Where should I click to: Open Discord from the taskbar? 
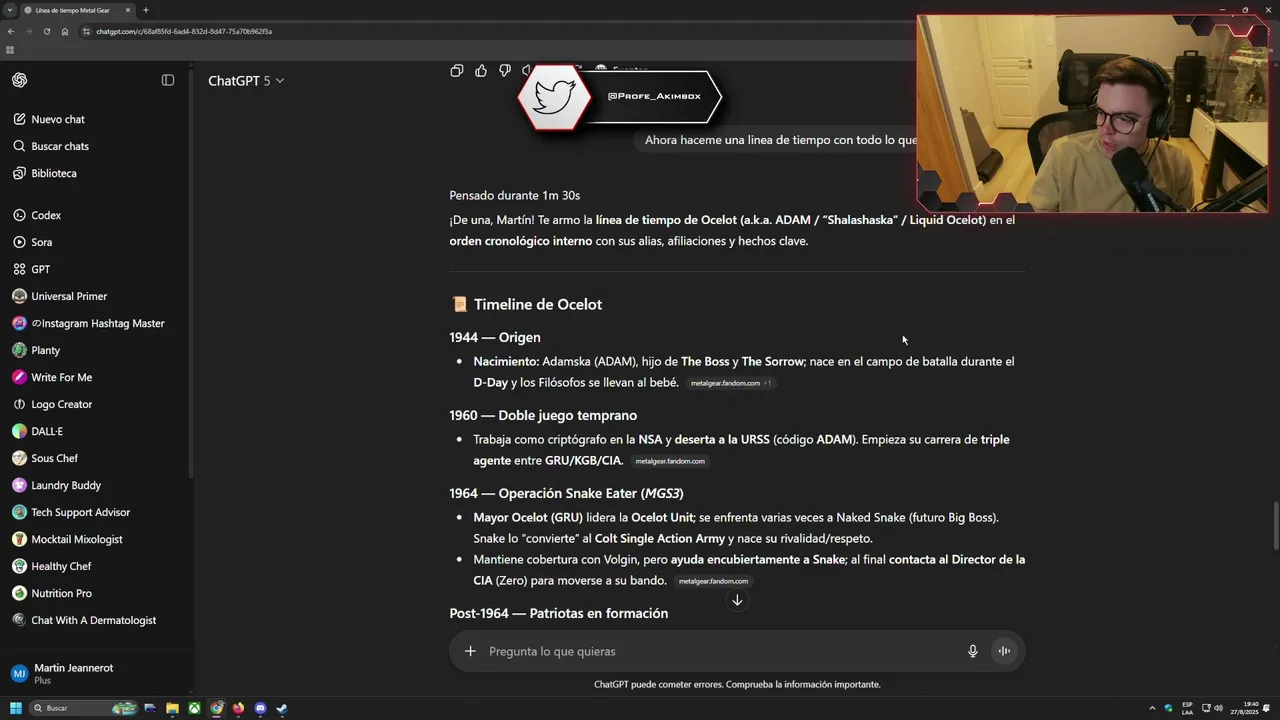pyautogui.click(x=260, y=708)
